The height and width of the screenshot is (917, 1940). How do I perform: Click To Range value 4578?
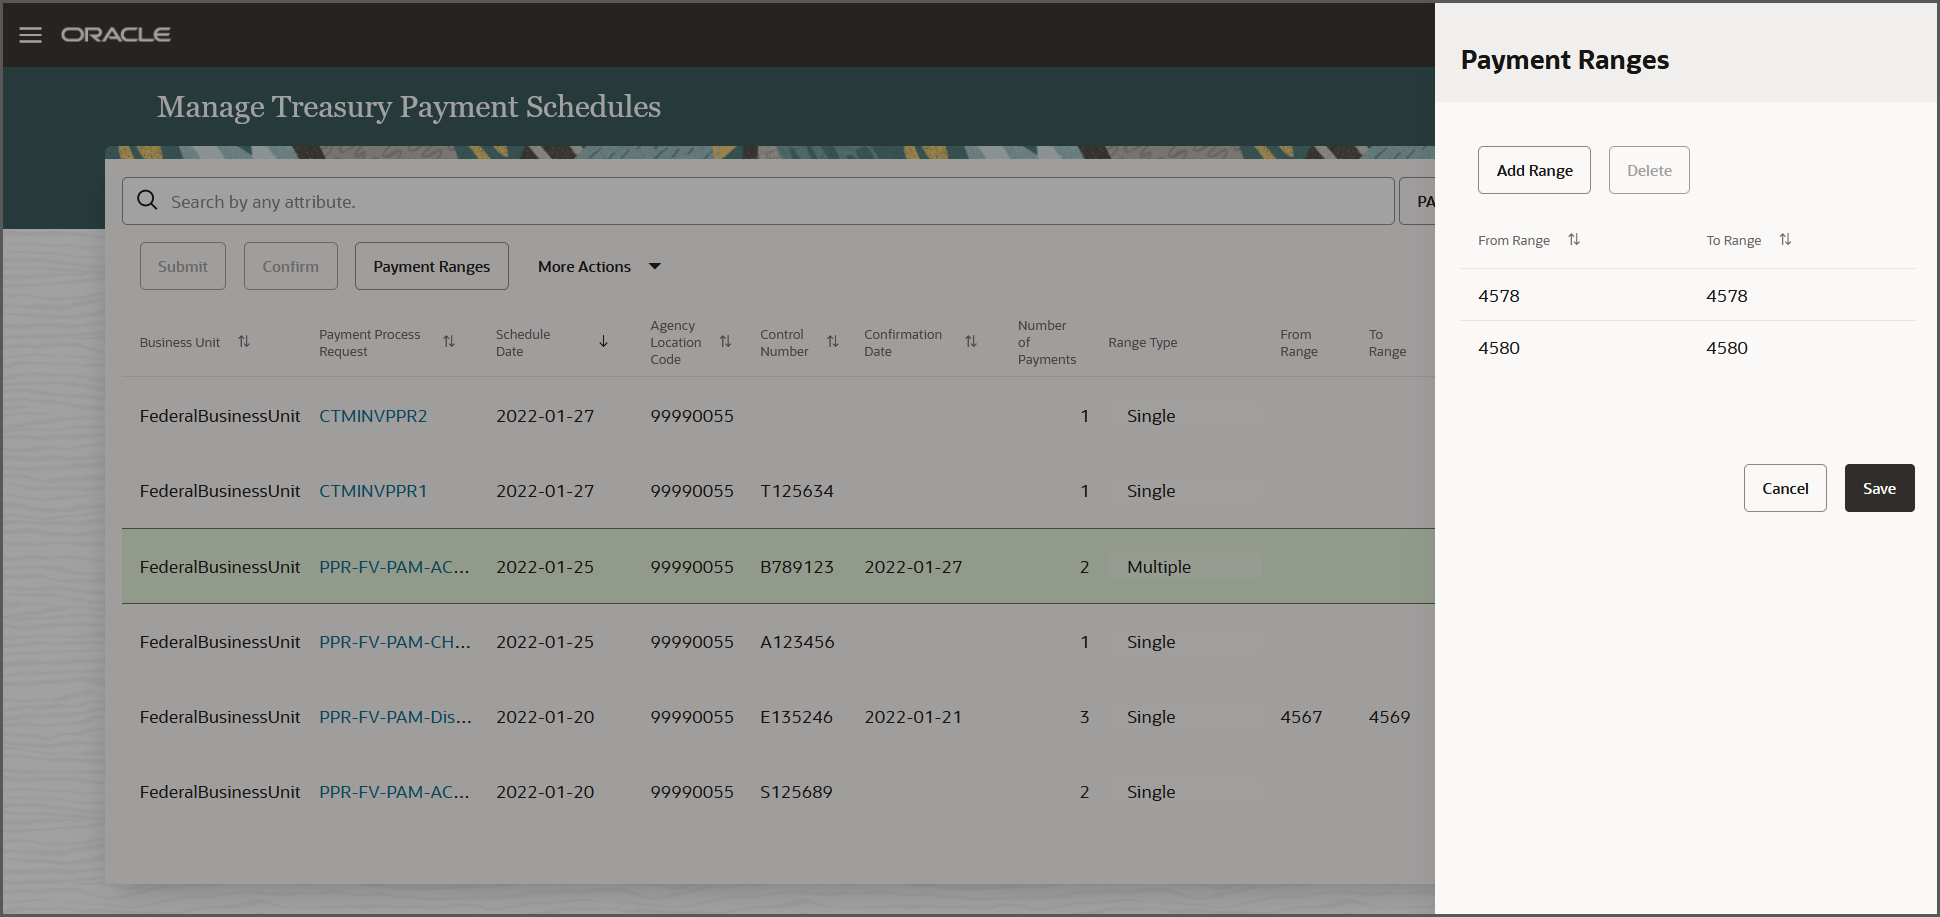tap(1727, 296)
